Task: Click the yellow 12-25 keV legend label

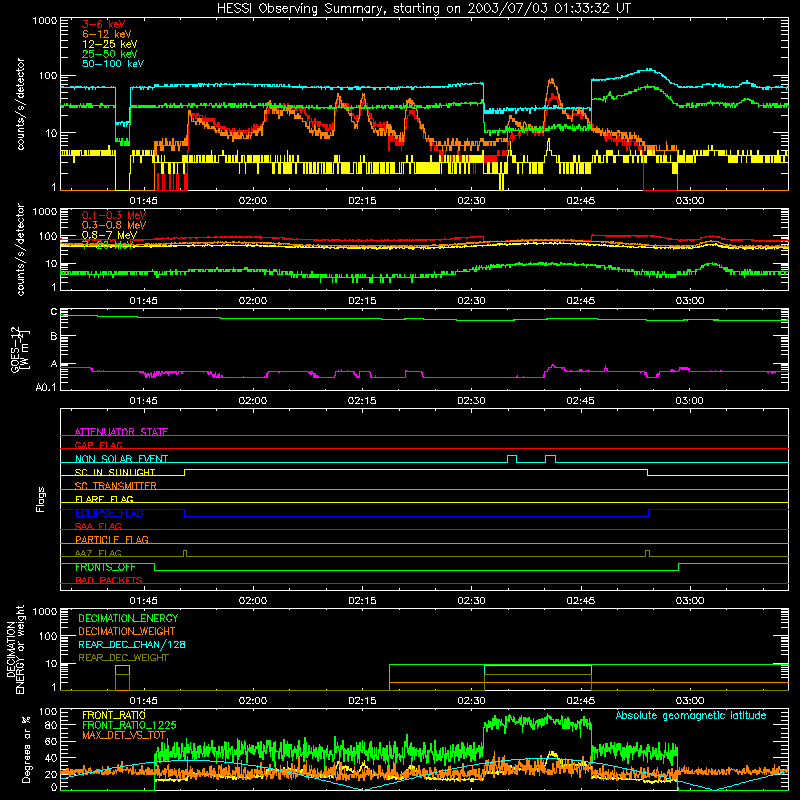Action: tap(110, 44)
